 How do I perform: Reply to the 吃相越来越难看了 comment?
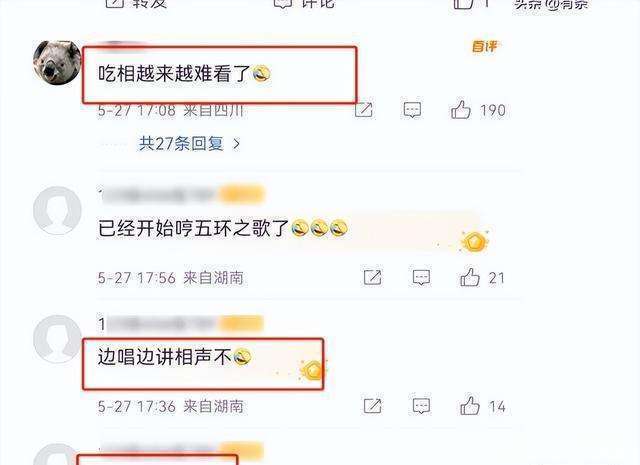point(412,110)
